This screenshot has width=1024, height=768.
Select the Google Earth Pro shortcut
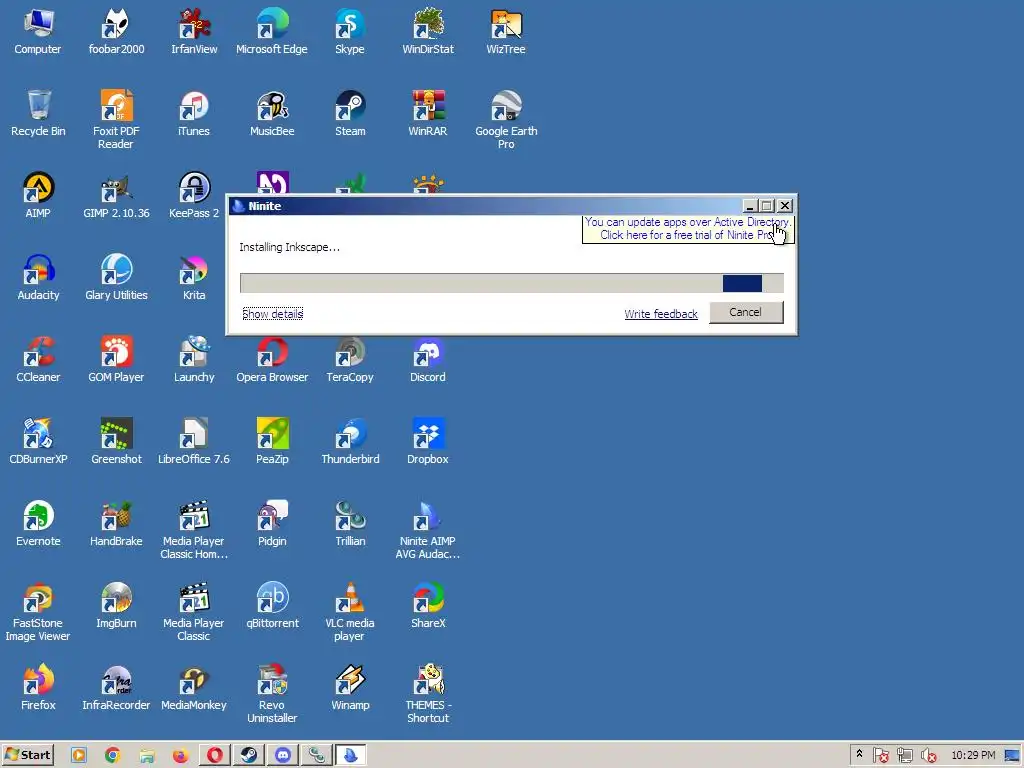point(506,120)
